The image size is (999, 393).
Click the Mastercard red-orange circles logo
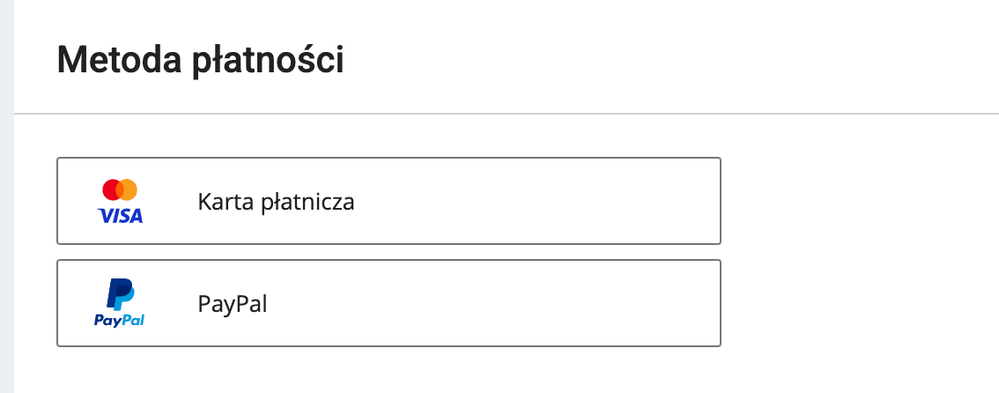[x=120, y=190]
